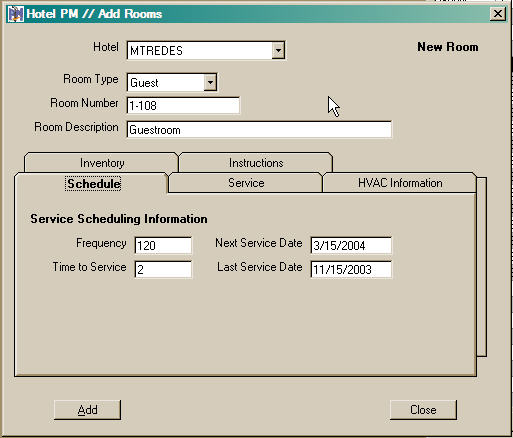This screenshot has height=438, width=513.
Task: Switch to the Inventory tab
Action: click(102, 163)
